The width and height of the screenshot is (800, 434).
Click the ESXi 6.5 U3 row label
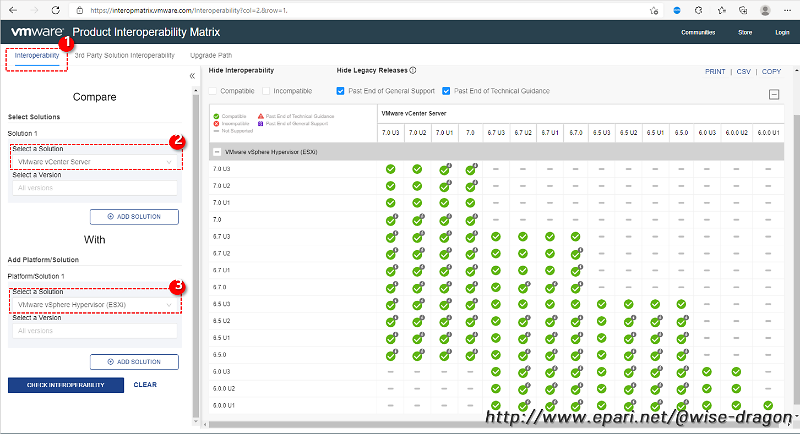click(221, 304)
